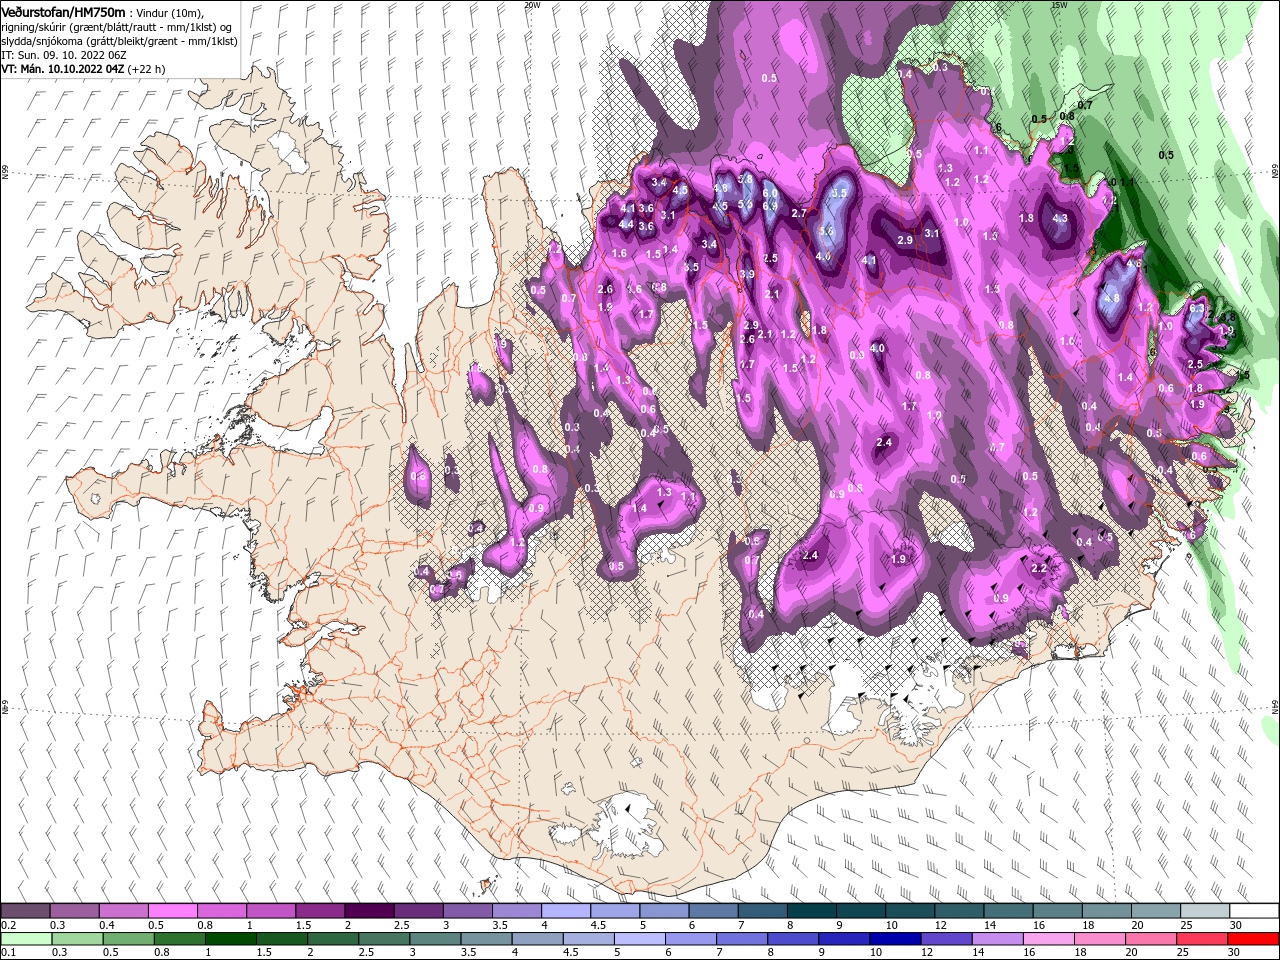This screenshot has width=1280, height=960.
Task: Click the 20W longitude label on top edge
Action: coord(532,4)
